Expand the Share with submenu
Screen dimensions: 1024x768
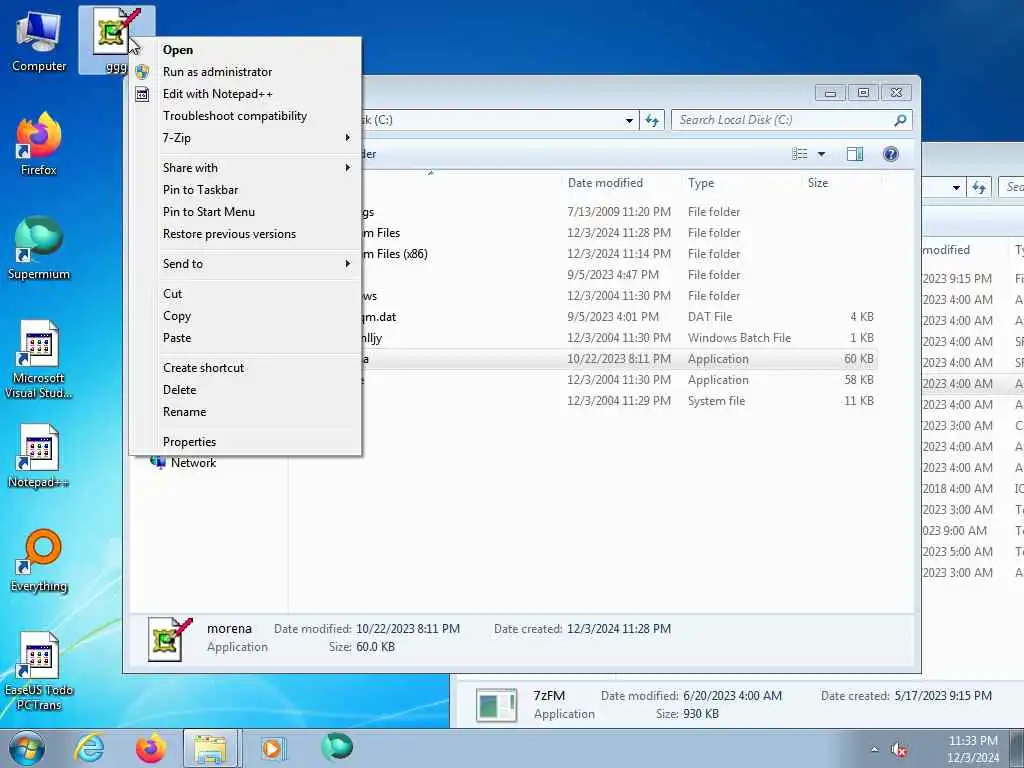click(246, 168)
